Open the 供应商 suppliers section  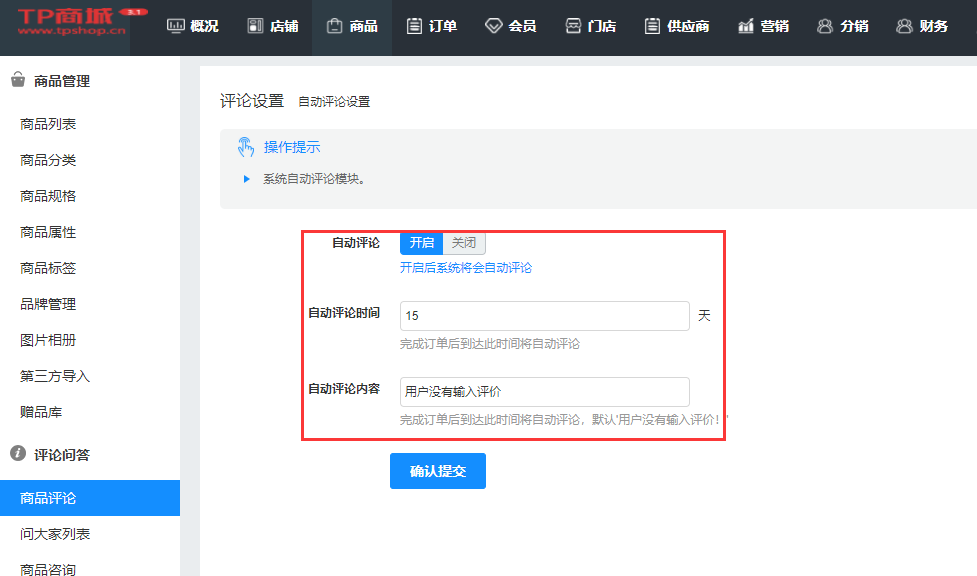pyautogui.click(x=677, y=27)
